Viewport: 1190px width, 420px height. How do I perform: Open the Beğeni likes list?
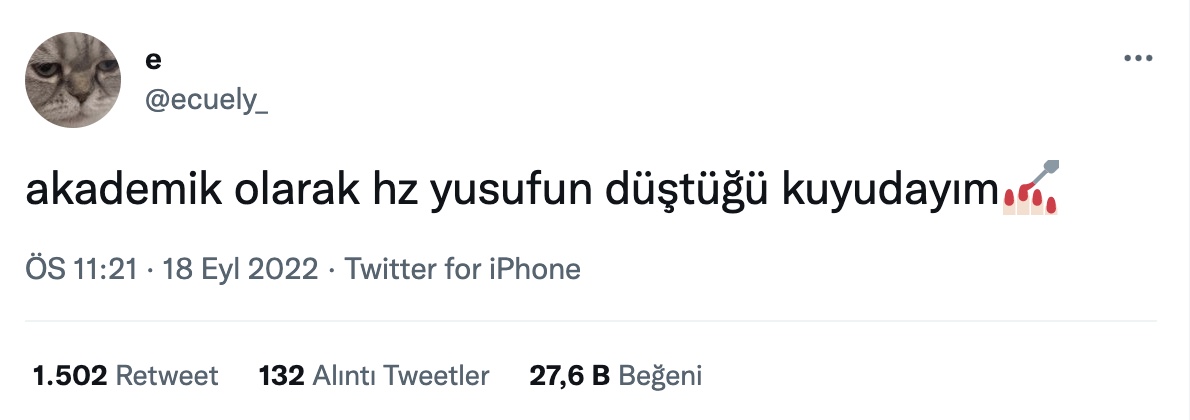(661, 376)
